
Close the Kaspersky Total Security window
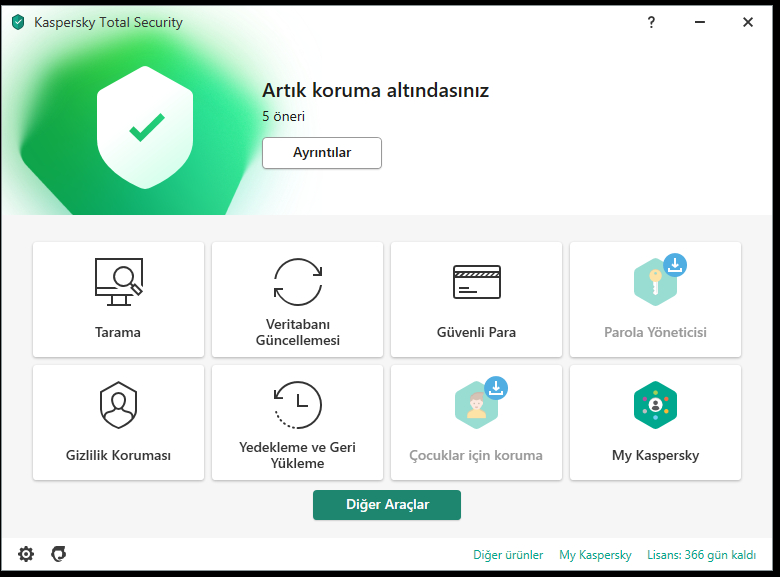point(748,22)
